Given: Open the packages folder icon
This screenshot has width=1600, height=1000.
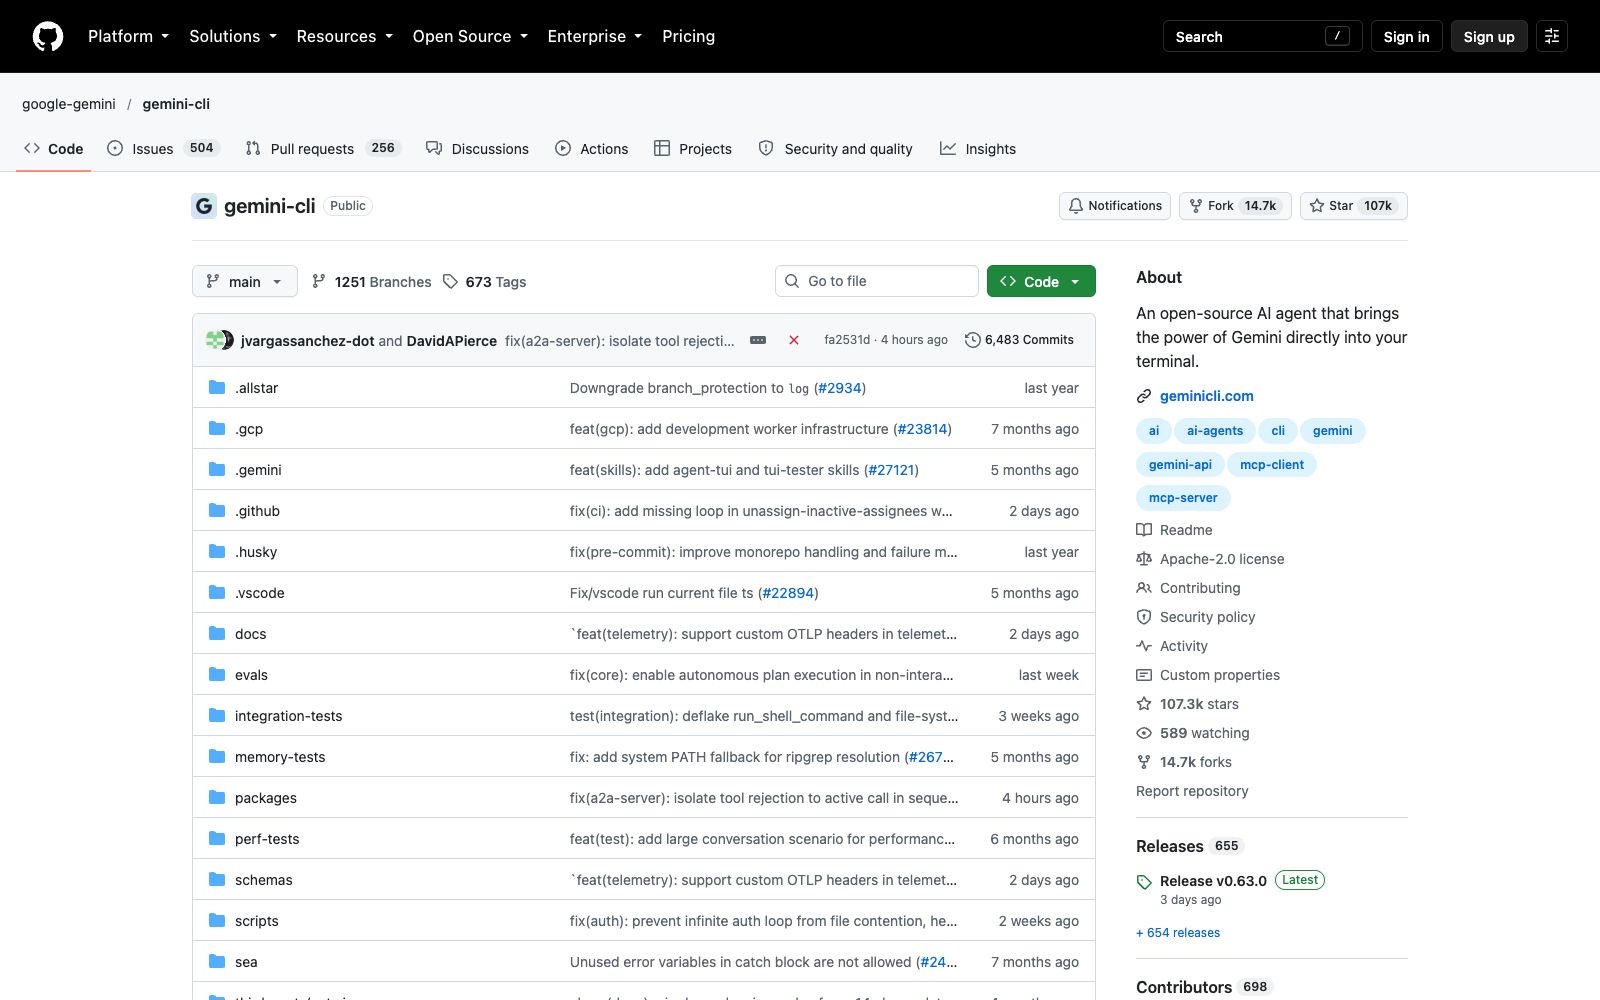Looking at the screenshot, I should point(217,797).
